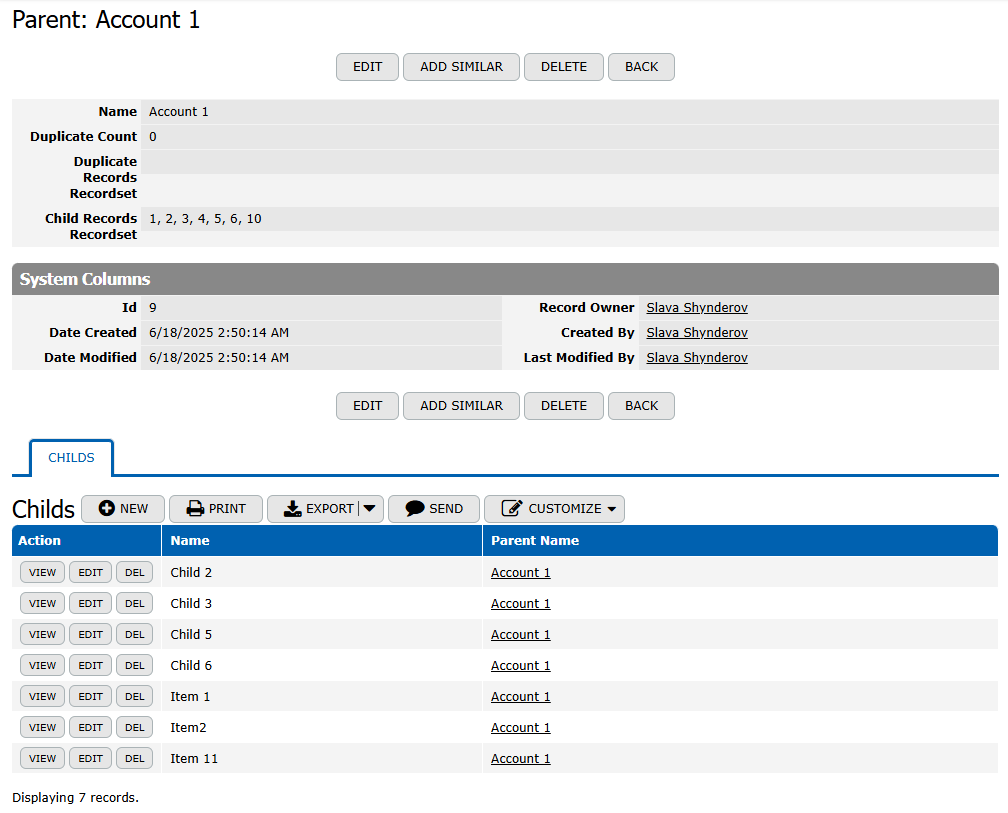Open the Last Modified By user link

tap(696, 358)
